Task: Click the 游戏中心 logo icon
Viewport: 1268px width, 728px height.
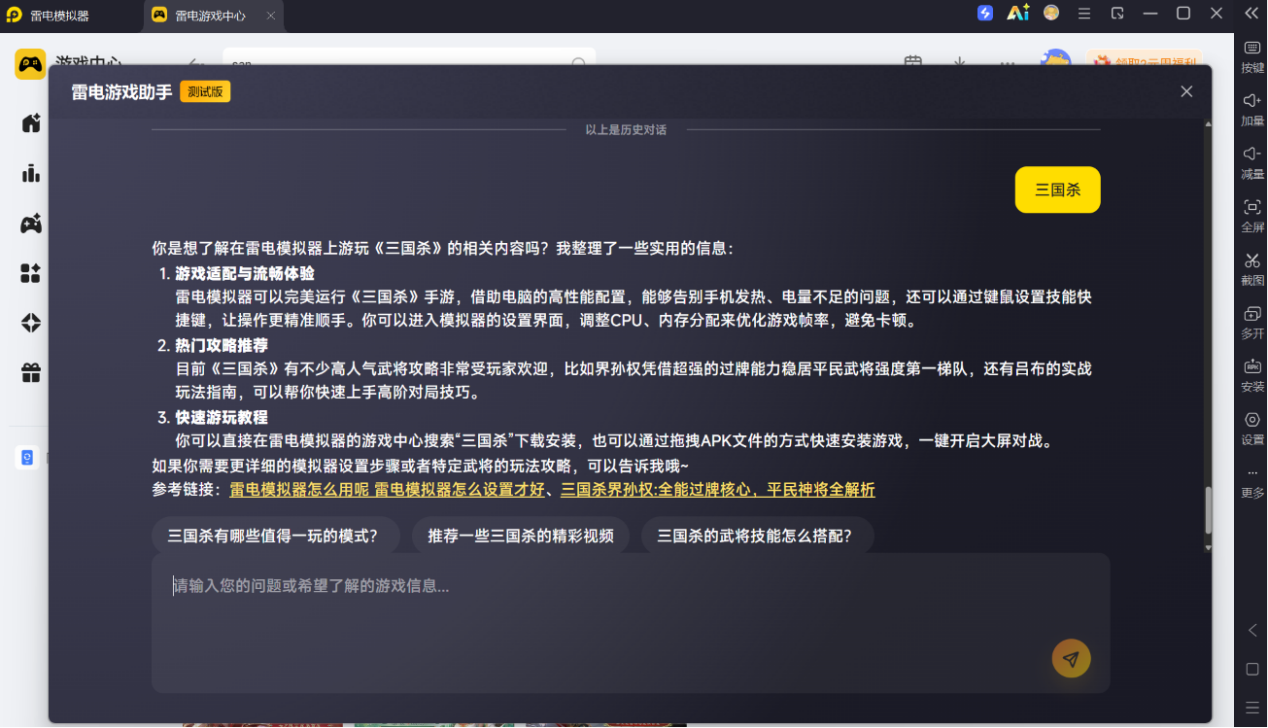Action: 30,64
